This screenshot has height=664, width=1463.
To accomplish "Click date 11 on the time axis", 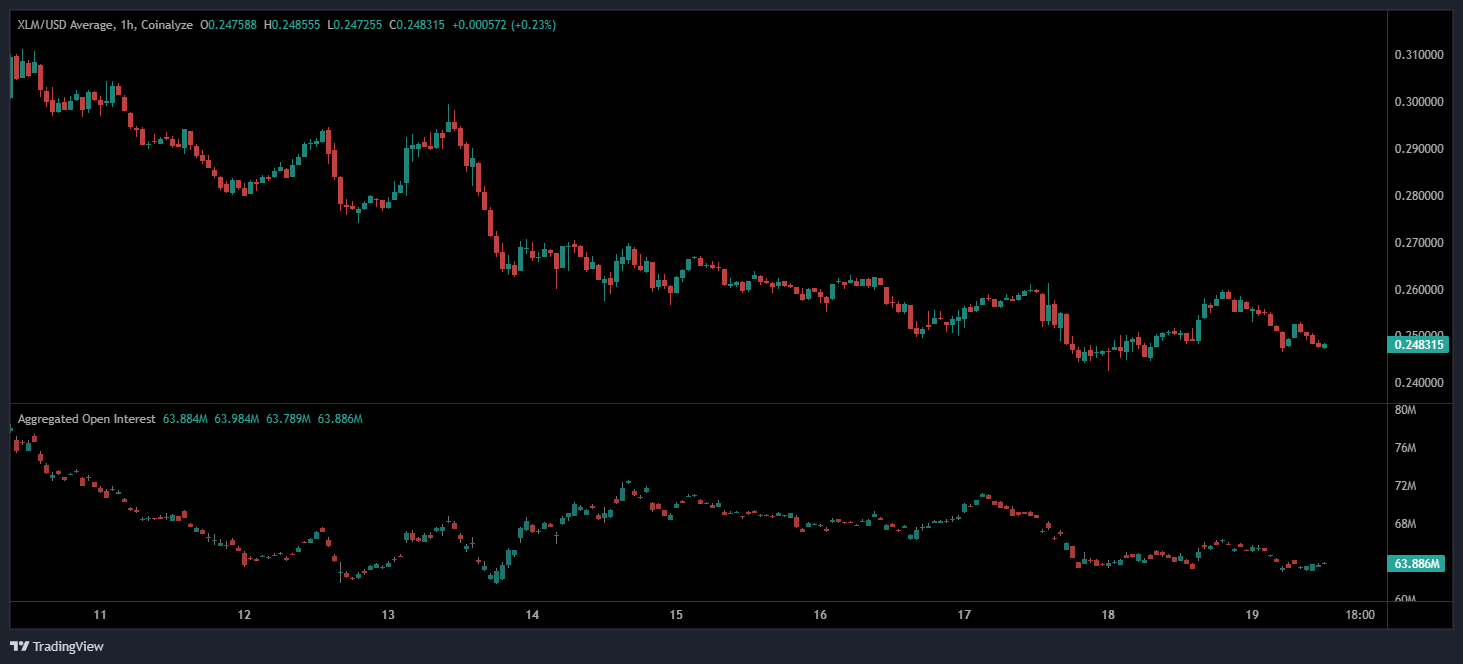I will 99,614.
